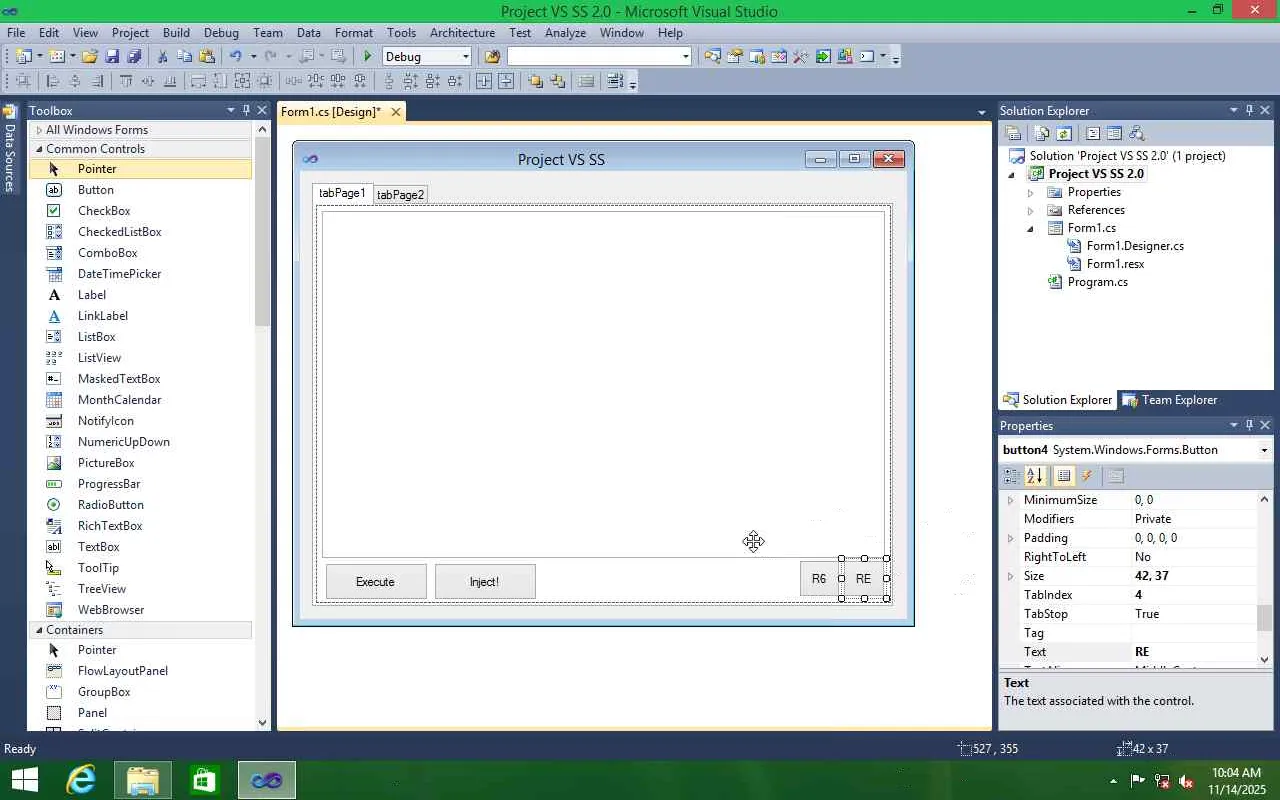Click the volume speaker icon in system tray
This screenshot has height=800, width=1280.
pyautogui.click(x=1187, y=781)
